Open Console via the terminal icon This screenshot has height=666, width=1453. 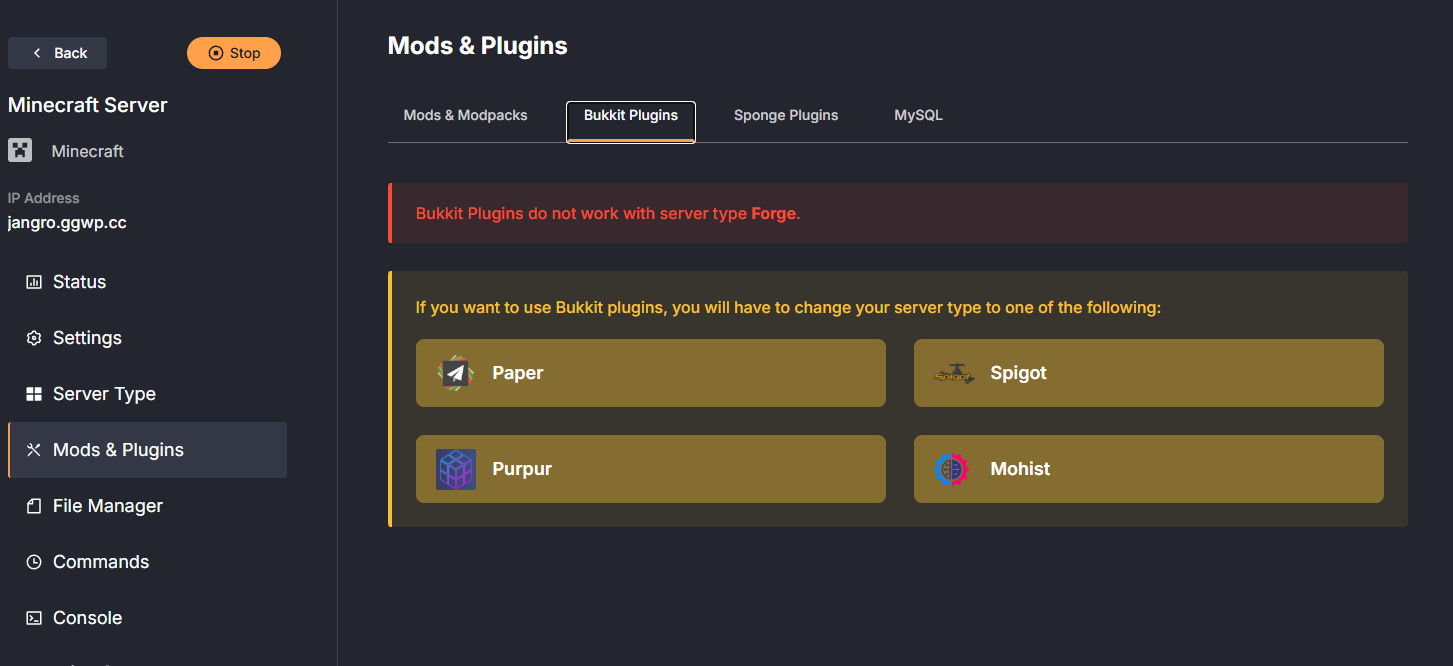[33, 617]
